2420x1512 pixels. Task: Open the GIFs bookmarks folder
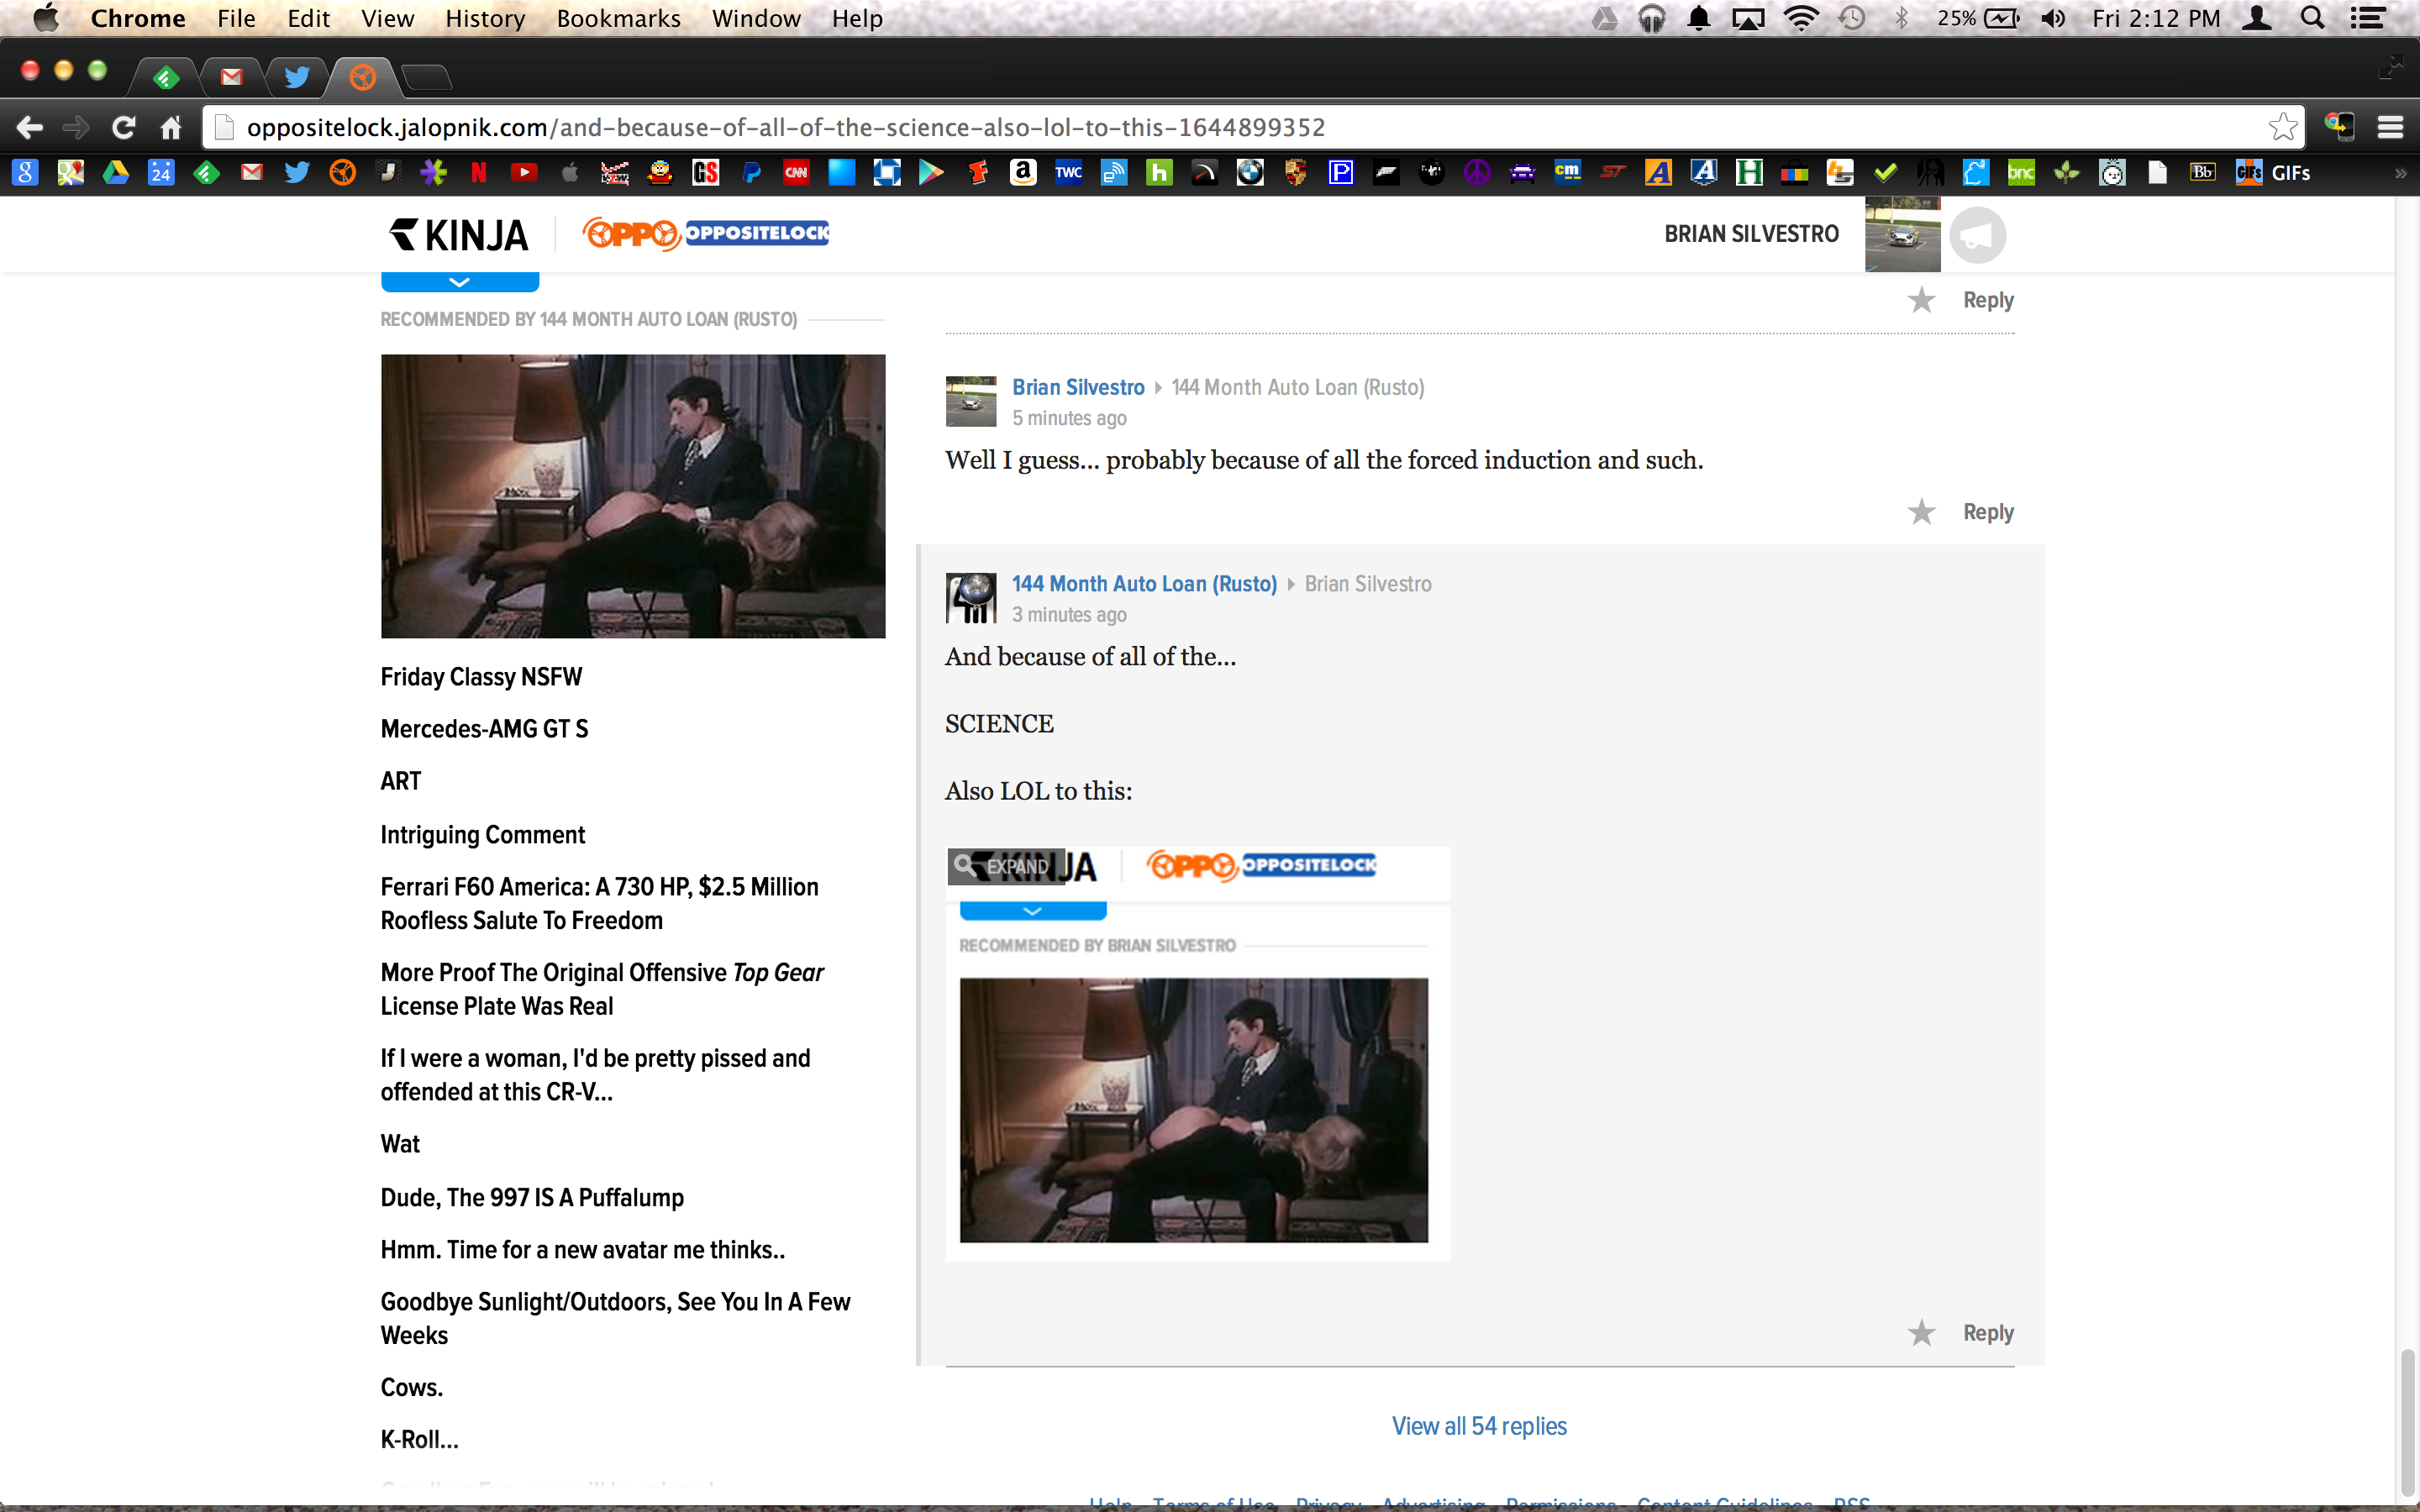coord(2274,173)
